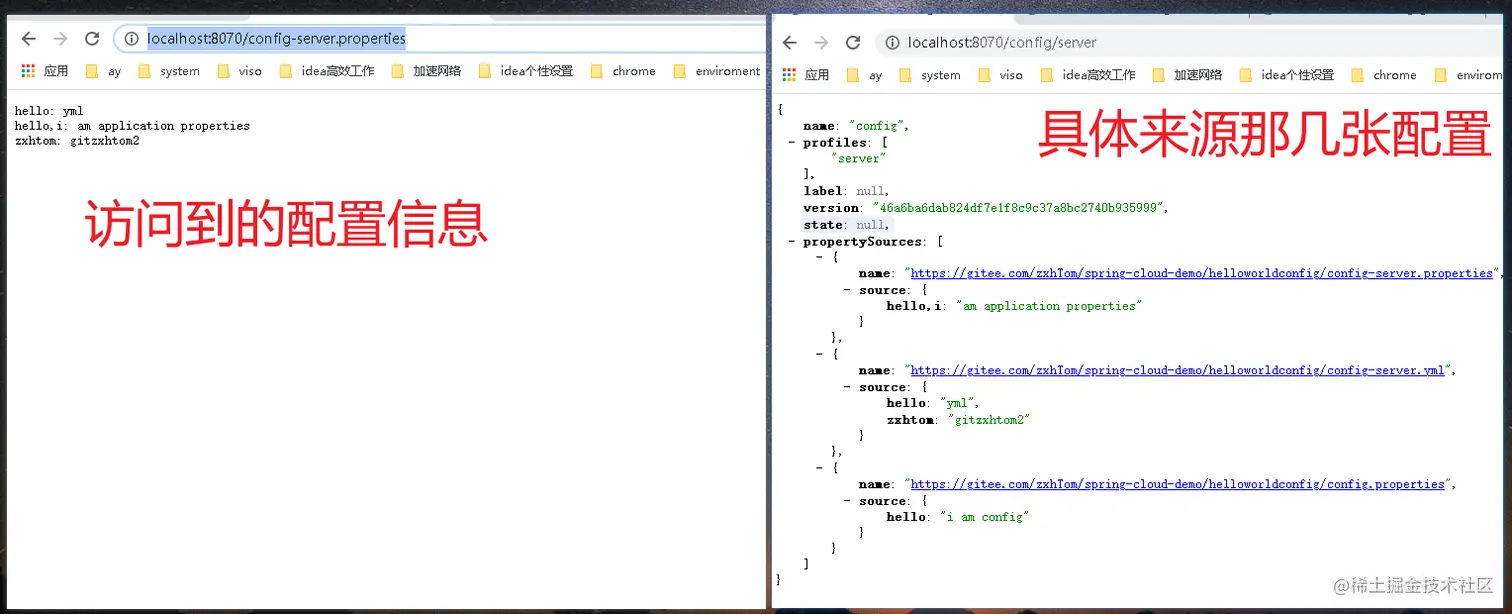Open idea个性设置 bookmark folder in left window
Image resolution: width=1512 pixels, height=614 pixels.
tap(526, 71)
